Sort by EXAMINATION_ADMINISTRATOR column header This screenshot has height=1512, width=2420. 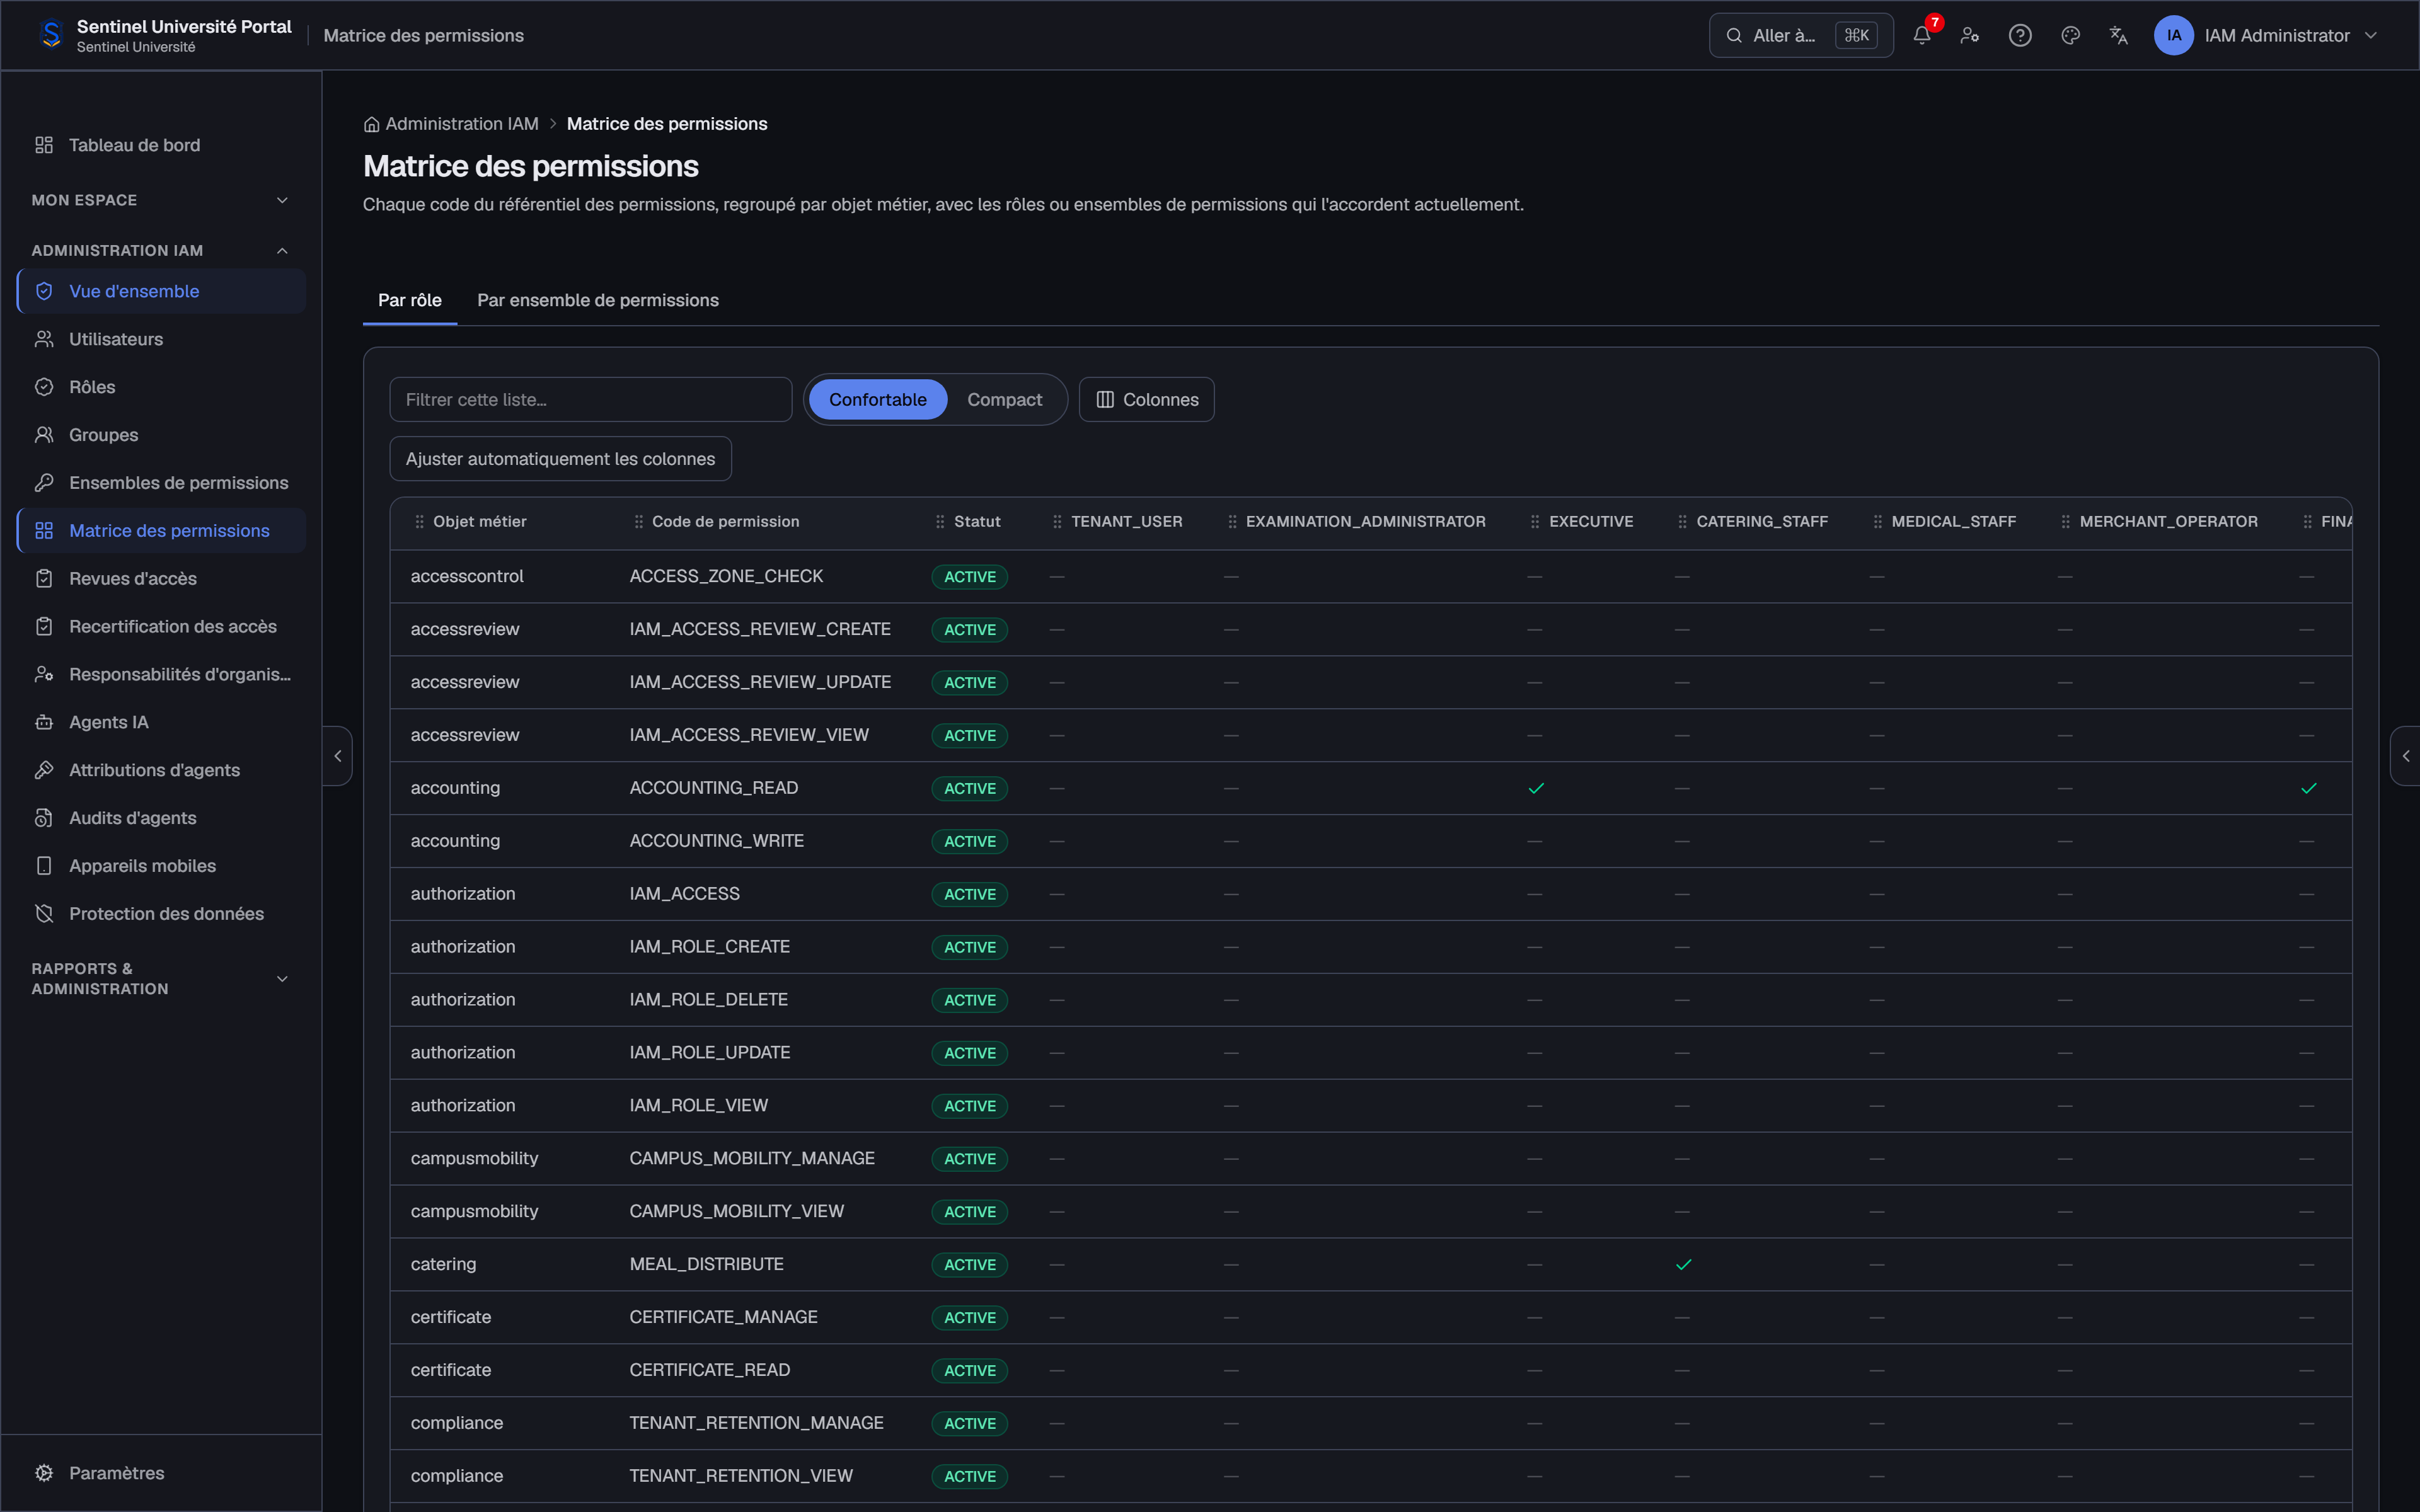tap(1365, 522)
